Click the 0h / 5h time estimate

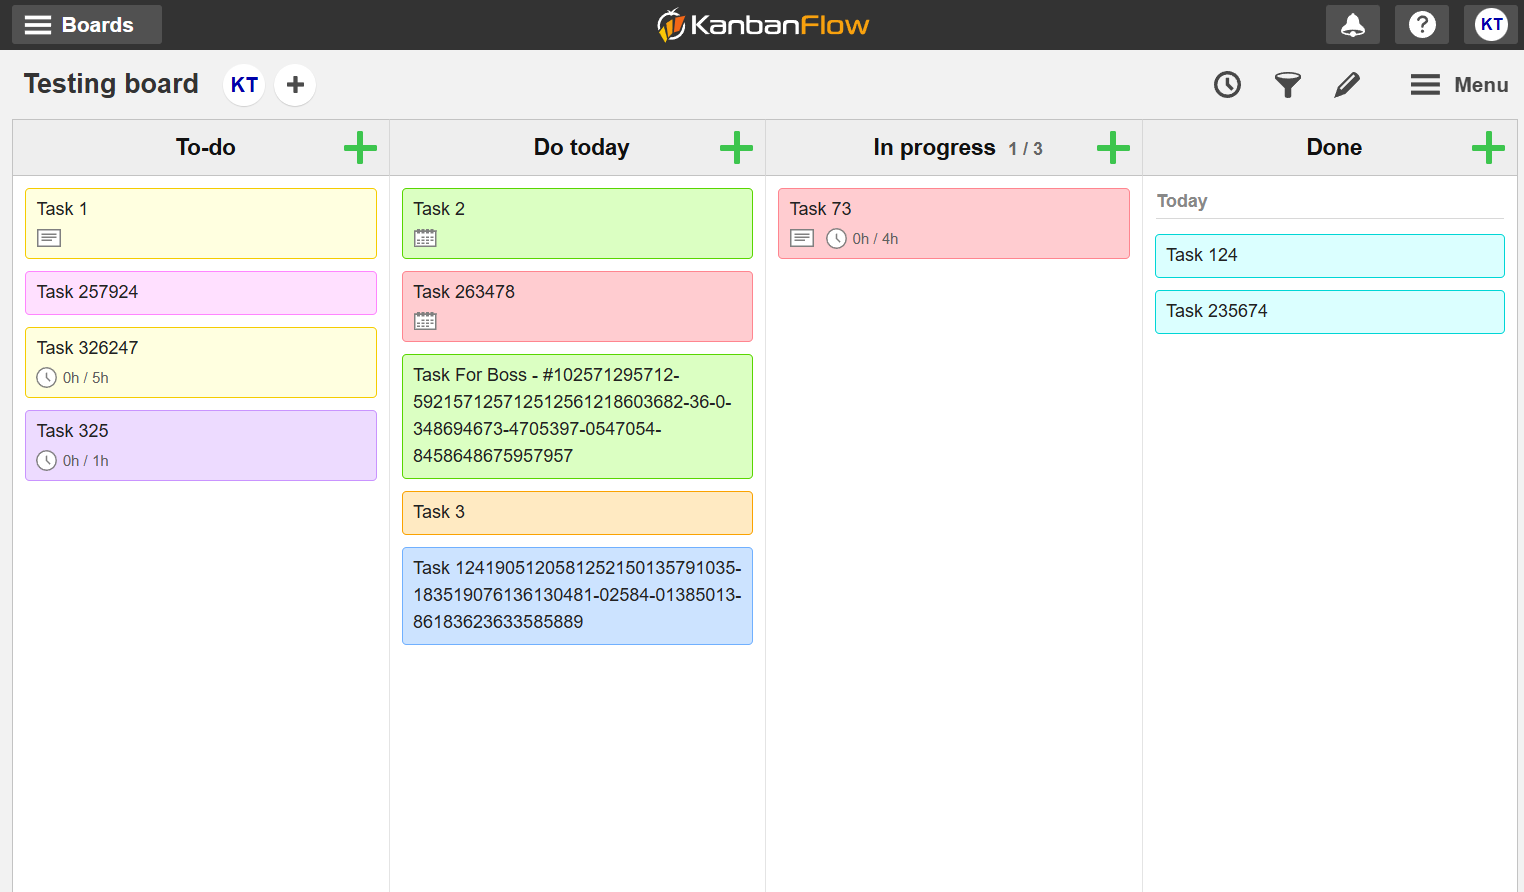(86, 378)
